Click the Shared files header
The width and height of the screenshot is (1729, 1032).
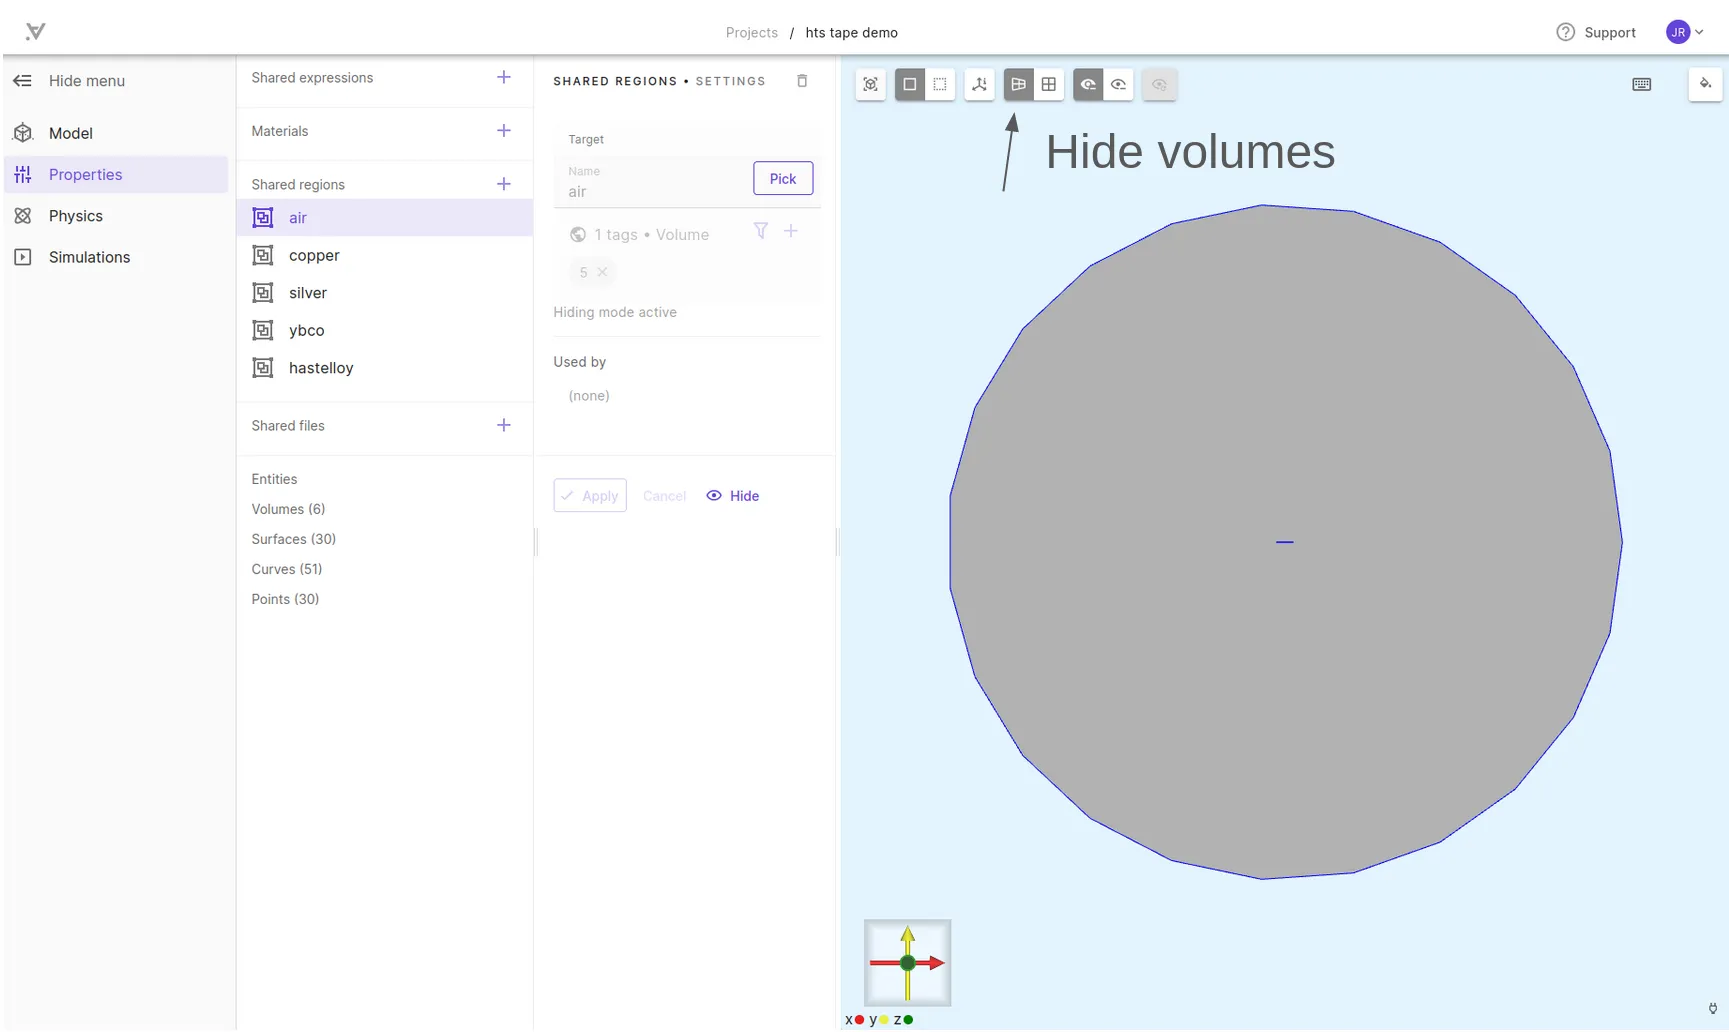tap(288, 426)
